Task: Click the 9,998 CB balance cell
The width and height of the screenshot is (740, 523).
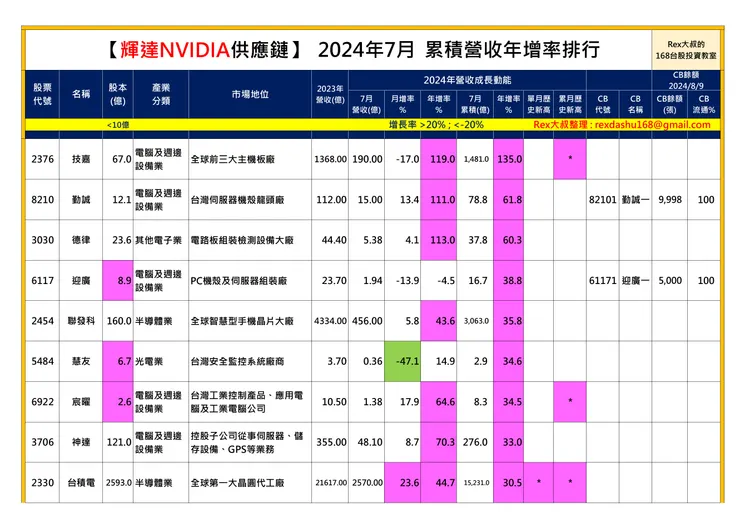Action: coord(670,200)
